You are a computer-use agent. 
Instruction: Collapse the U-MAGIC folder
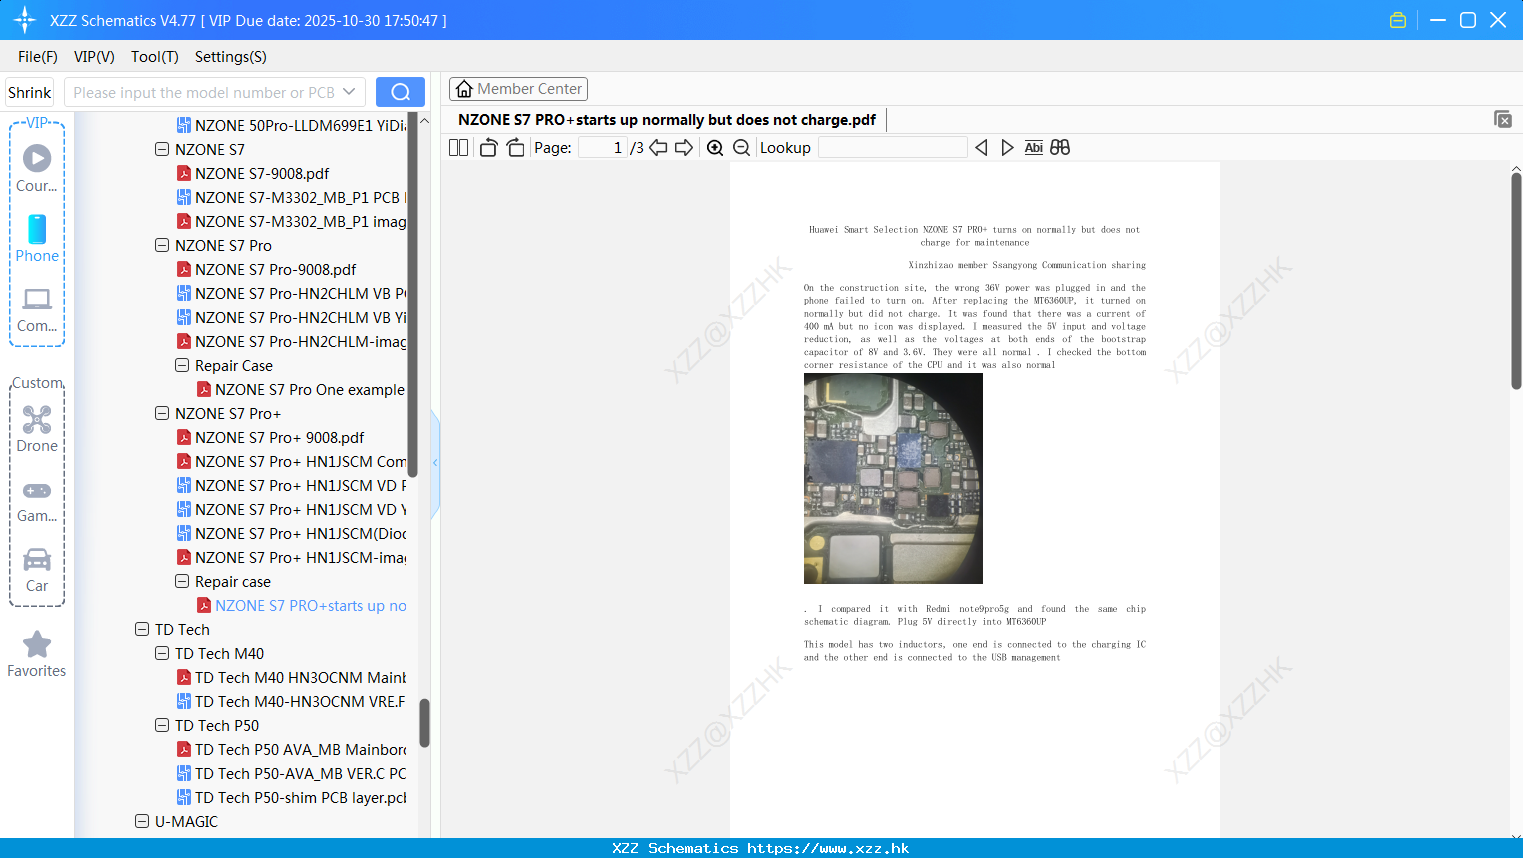[142, 821]
